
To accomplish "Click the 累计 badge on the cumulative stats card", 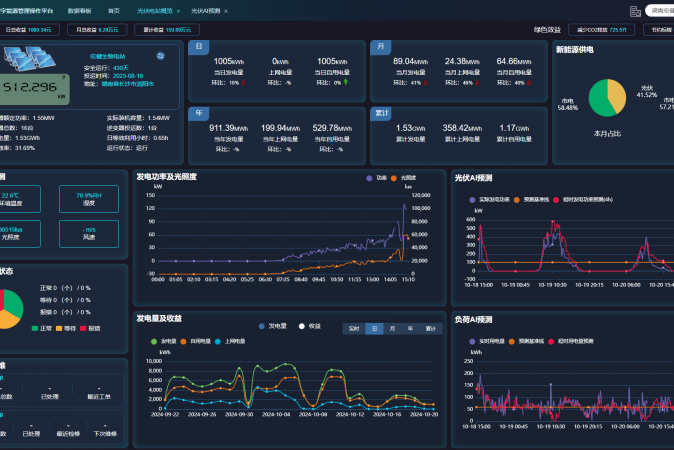I will (x=383, y=113).
